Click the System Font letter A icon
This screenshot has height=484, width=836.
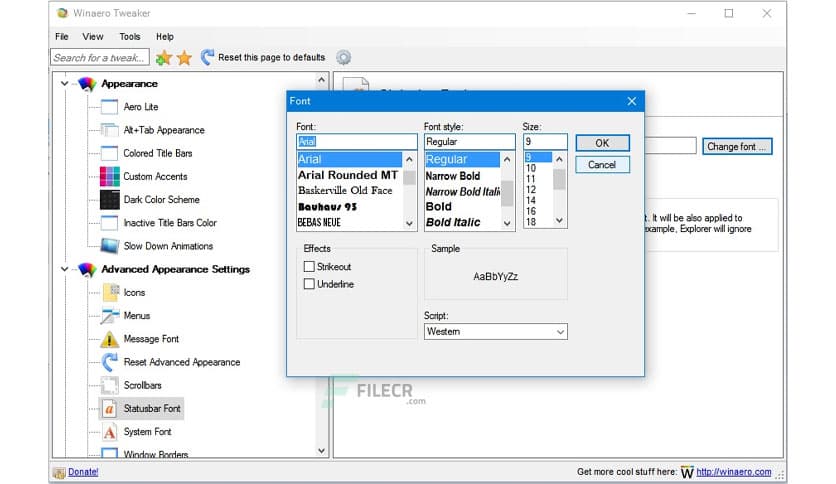(109, 432)
